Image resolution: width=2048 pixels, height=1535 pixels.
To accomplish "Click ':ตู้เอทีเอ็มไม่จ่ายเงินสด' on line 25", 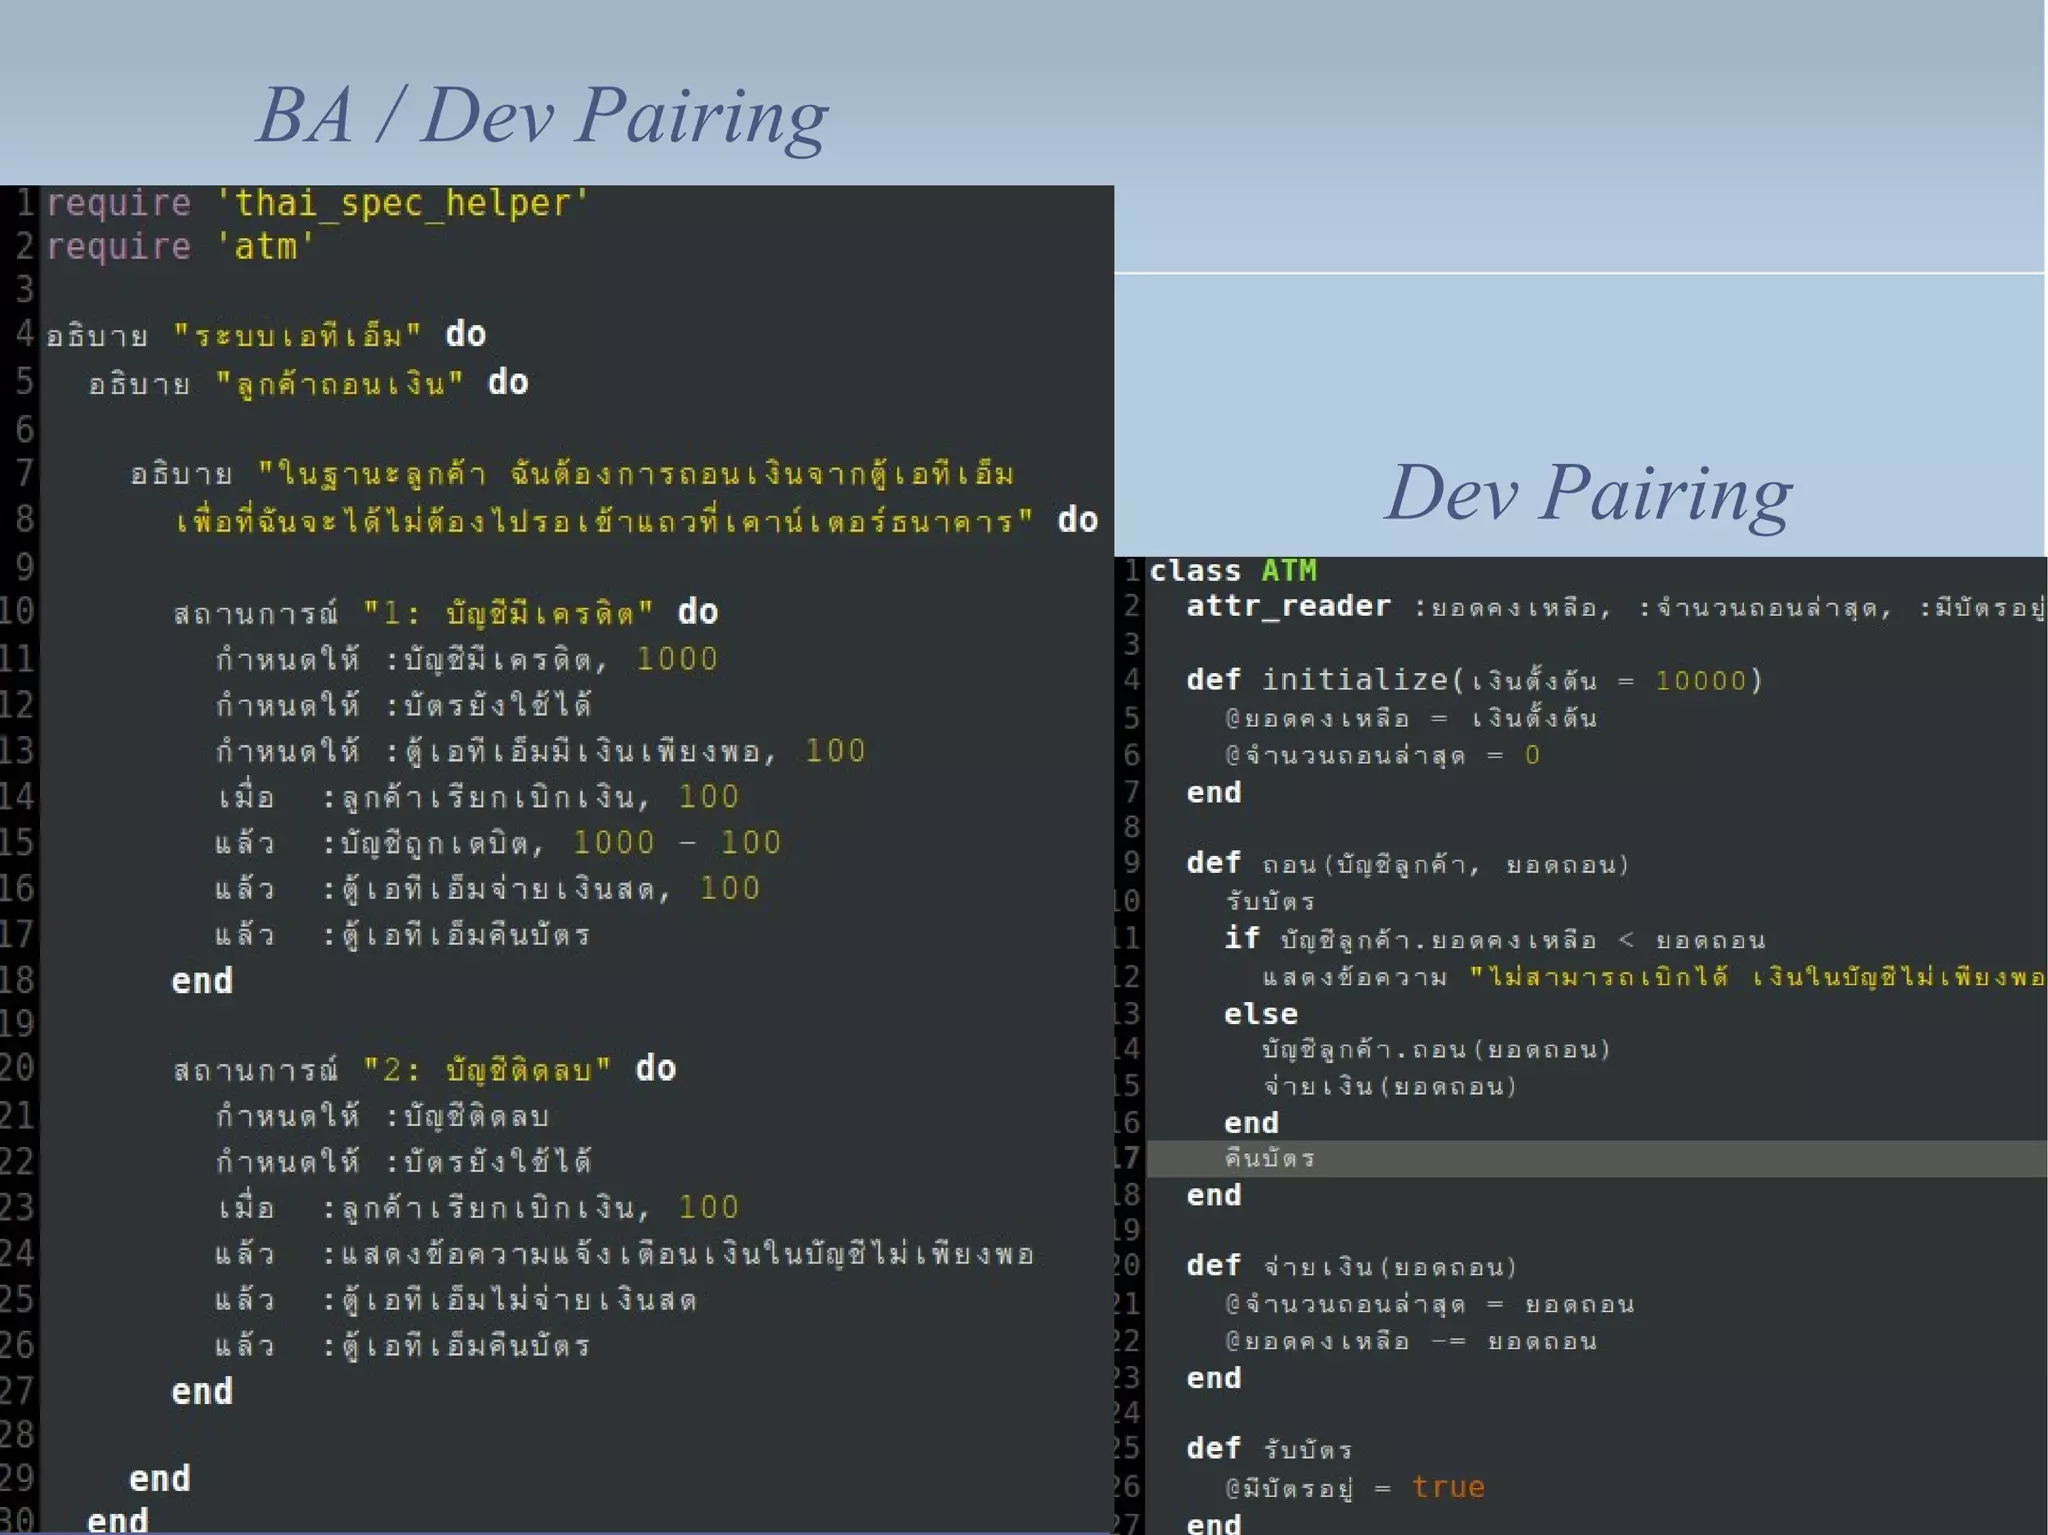I will [x=510, y=1299].
